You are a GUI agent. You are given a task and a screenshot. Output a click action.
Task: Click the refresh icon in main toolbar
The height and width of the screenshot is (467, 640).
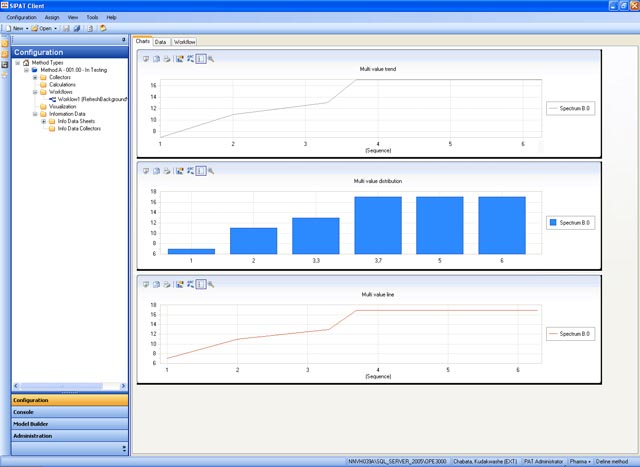[102, 28]
